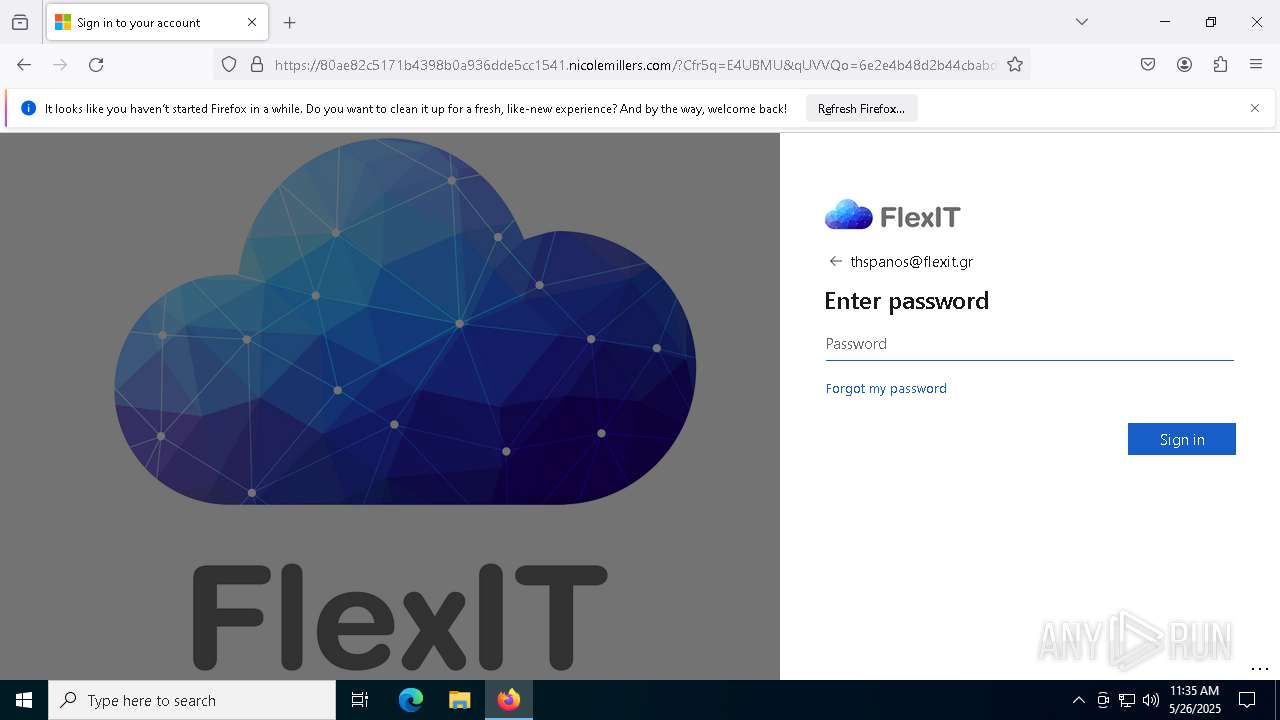
Task: Expand the list all tabs chevron
Action: tap(1082, 22)
